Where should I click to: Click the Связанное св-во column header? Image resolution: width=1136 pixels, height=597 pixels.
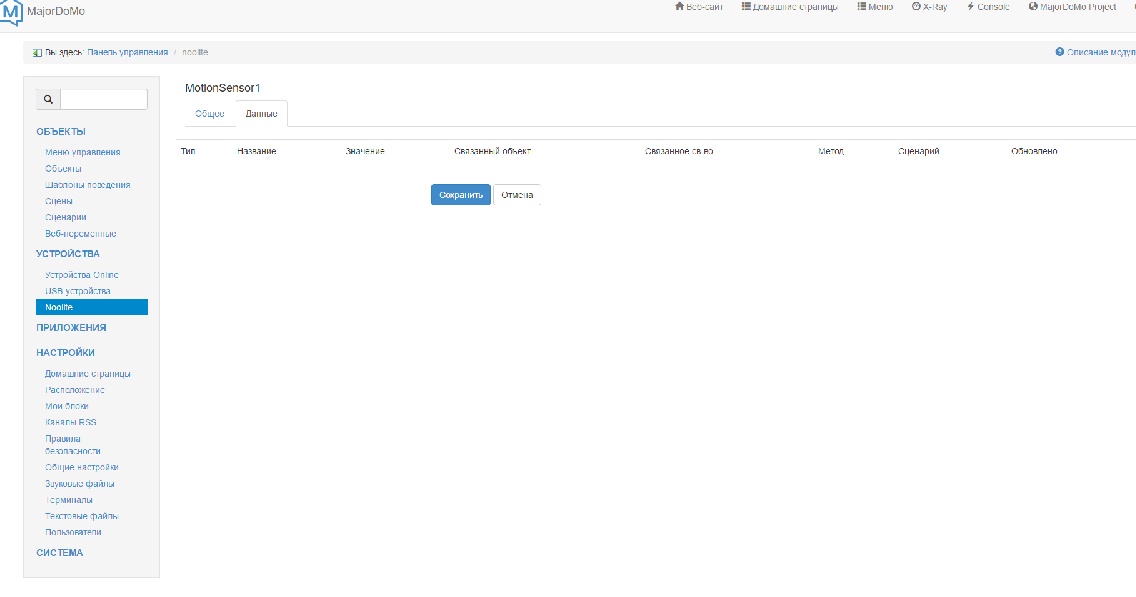pyautogui.click(x=679, y=151)
